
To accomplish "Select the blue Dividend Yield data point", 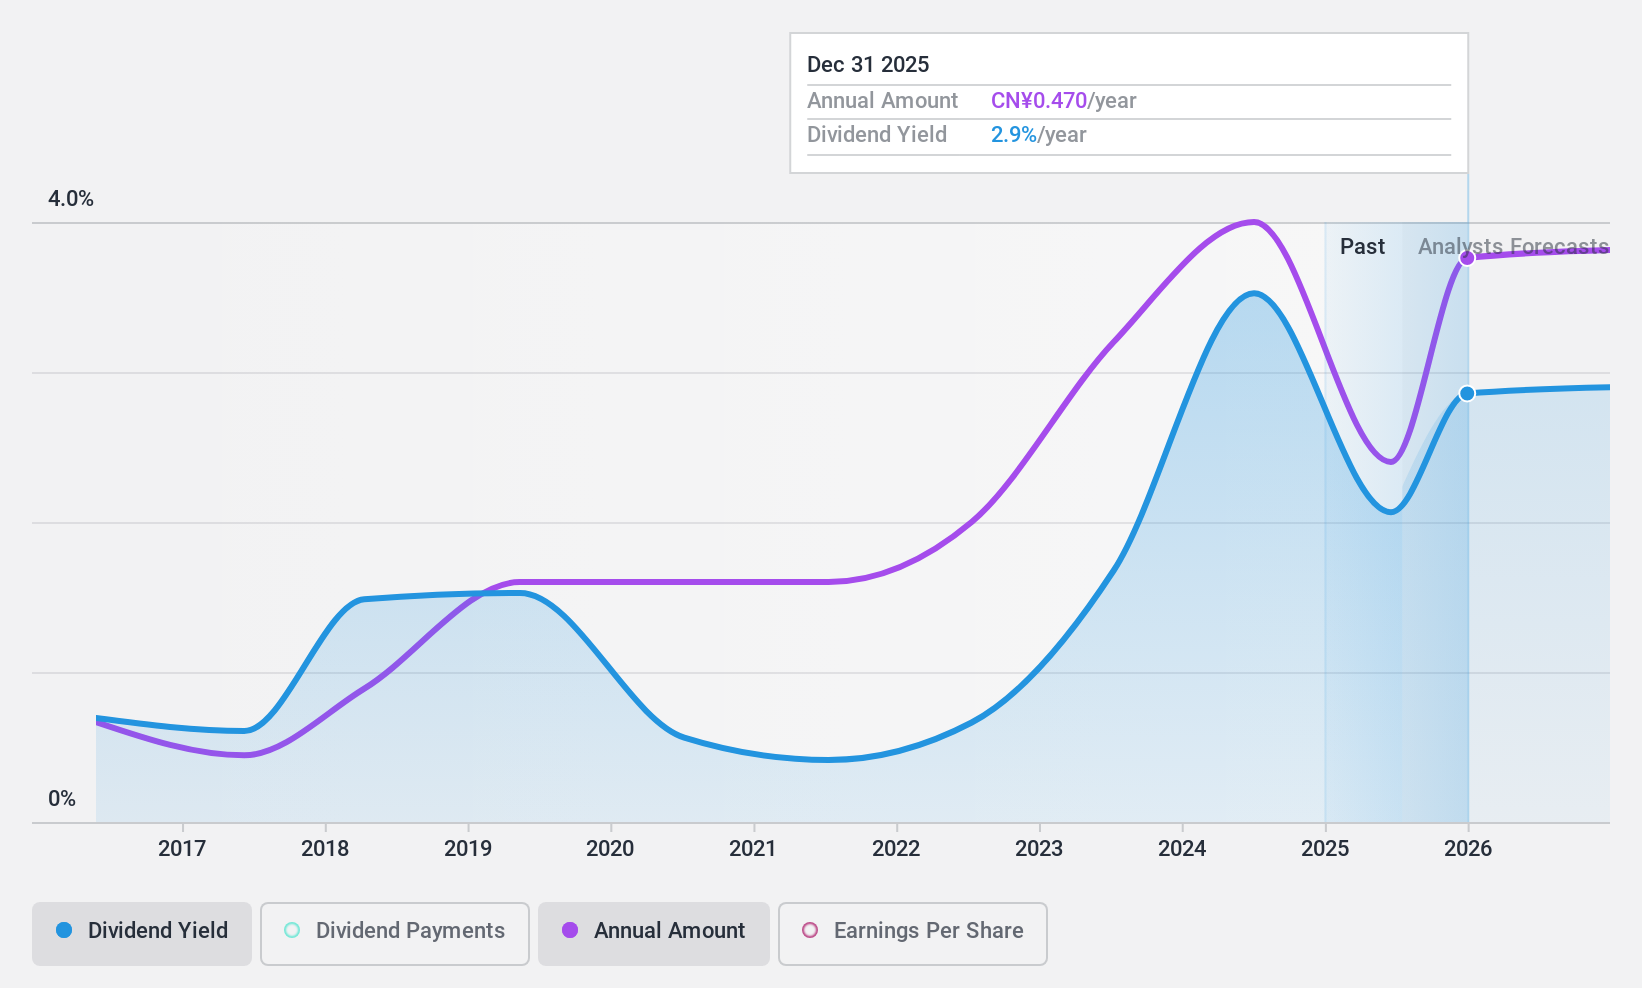I will pos(1467,394).
